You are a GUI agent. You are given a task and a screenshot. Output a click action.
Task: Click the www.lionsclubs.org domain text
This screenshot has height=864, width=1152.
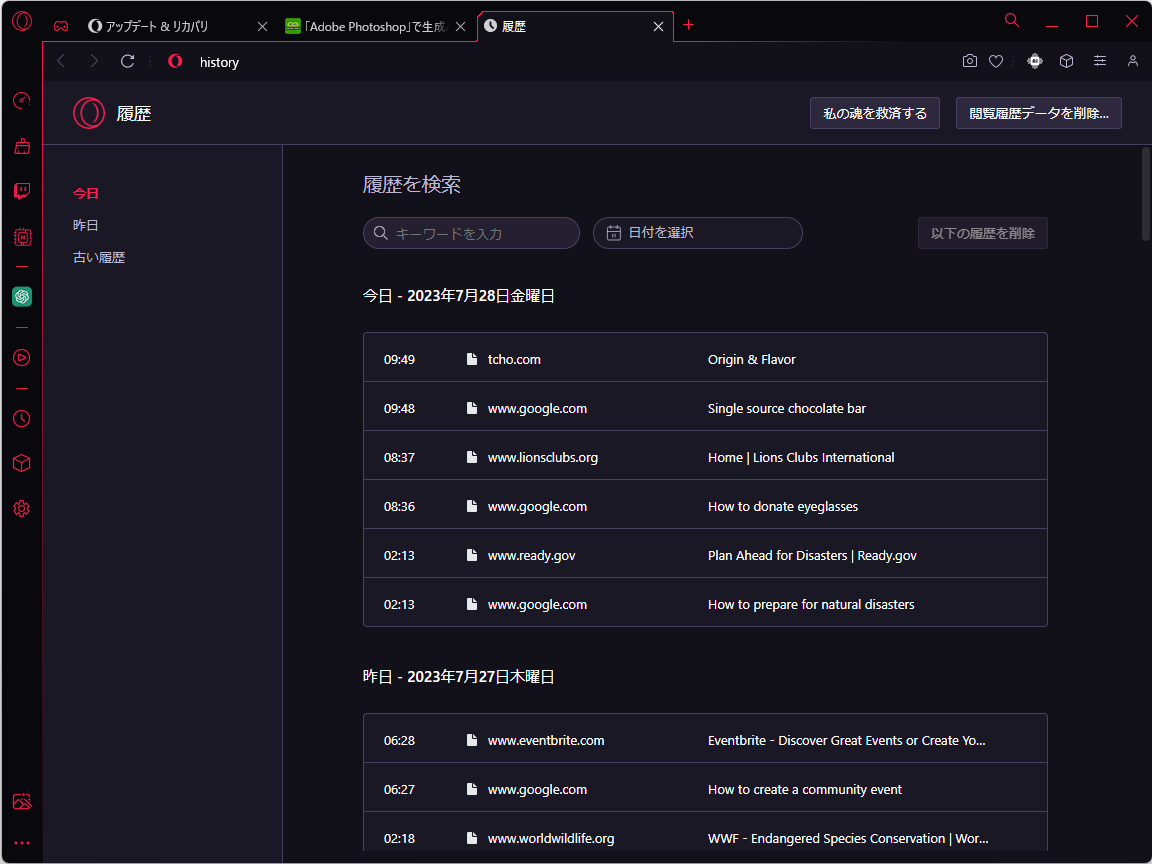tap(543, 458)
